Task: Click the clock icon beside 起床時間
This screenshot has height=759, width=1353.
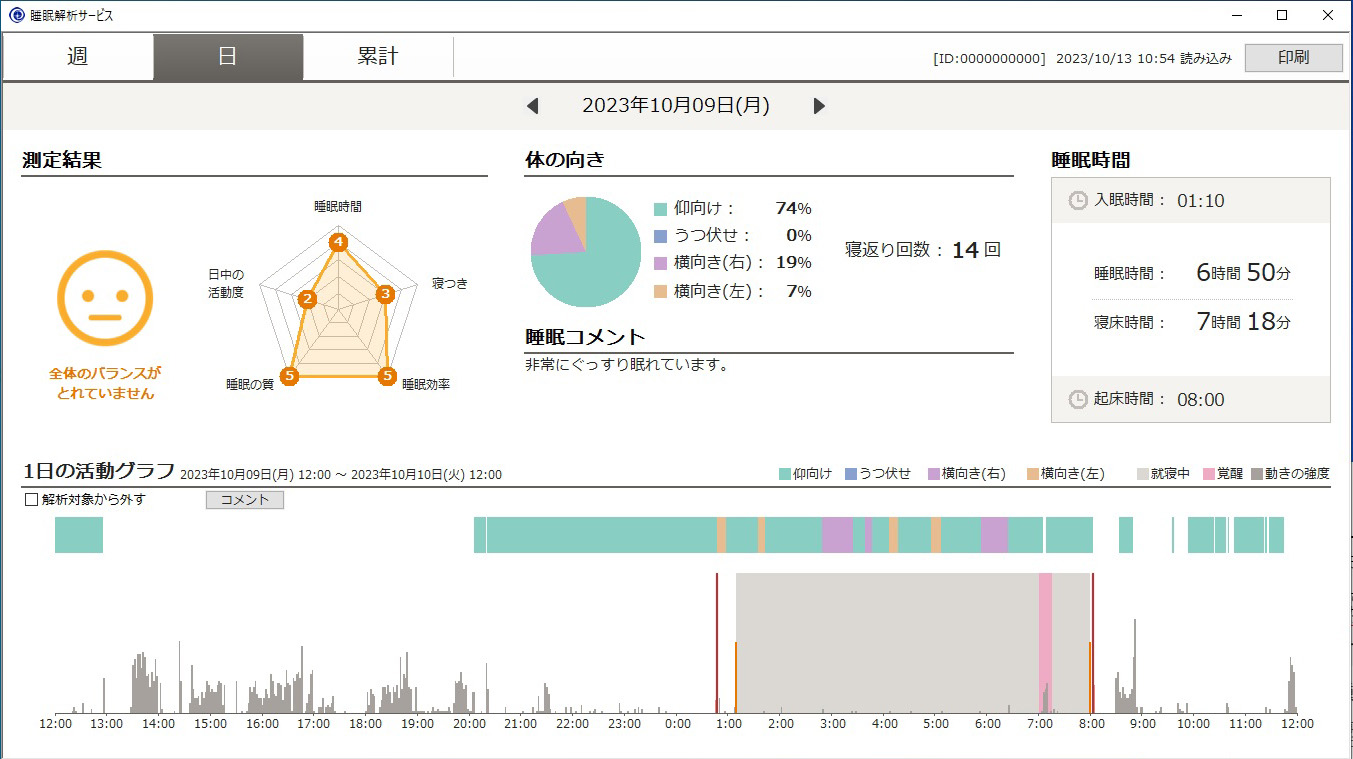Action: [1078, 399]
